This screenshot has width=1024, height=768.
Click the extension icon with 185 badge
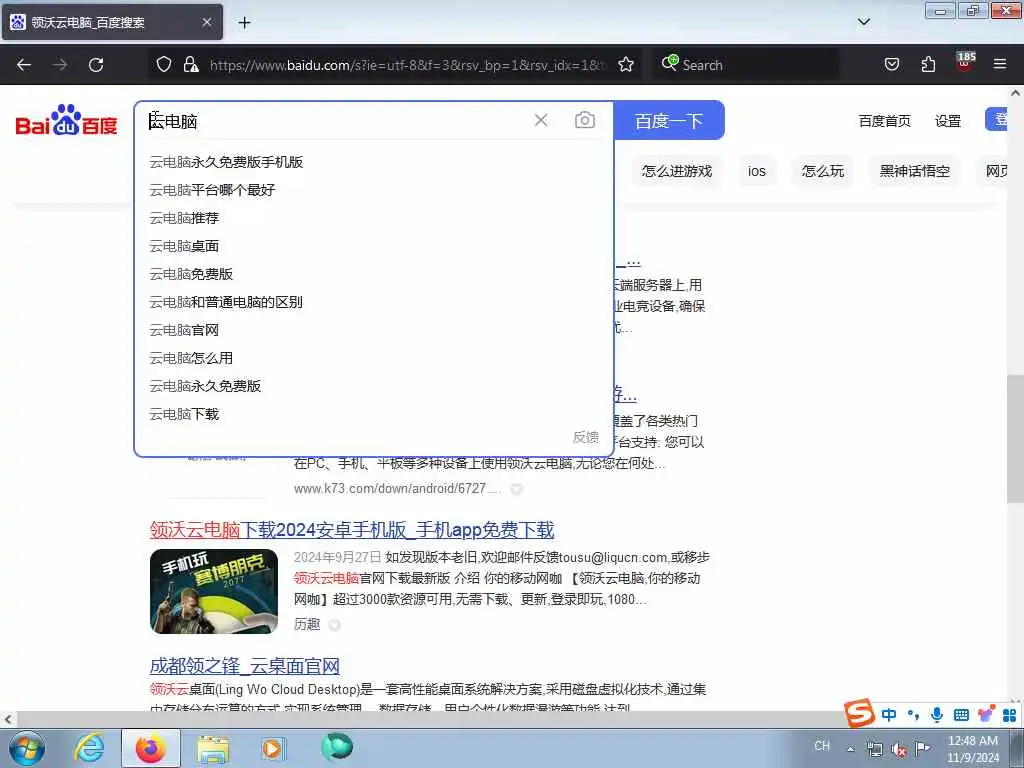(965, 62)
